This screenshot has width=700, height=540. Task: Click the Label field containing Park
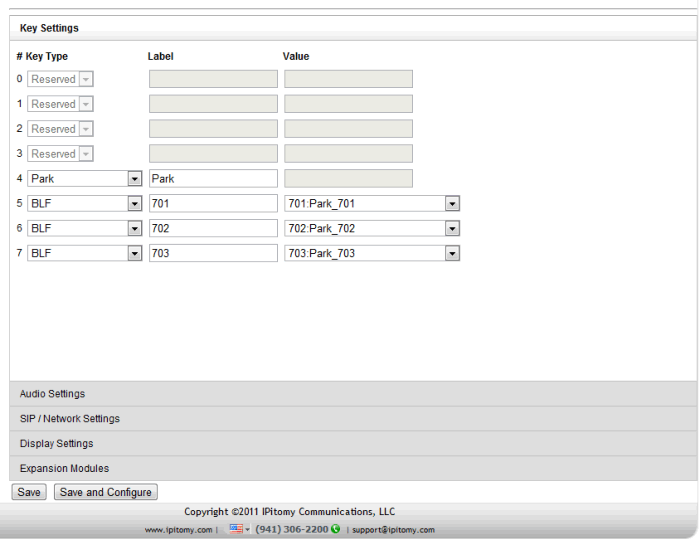pyautogui.click(x=213, y=179)
